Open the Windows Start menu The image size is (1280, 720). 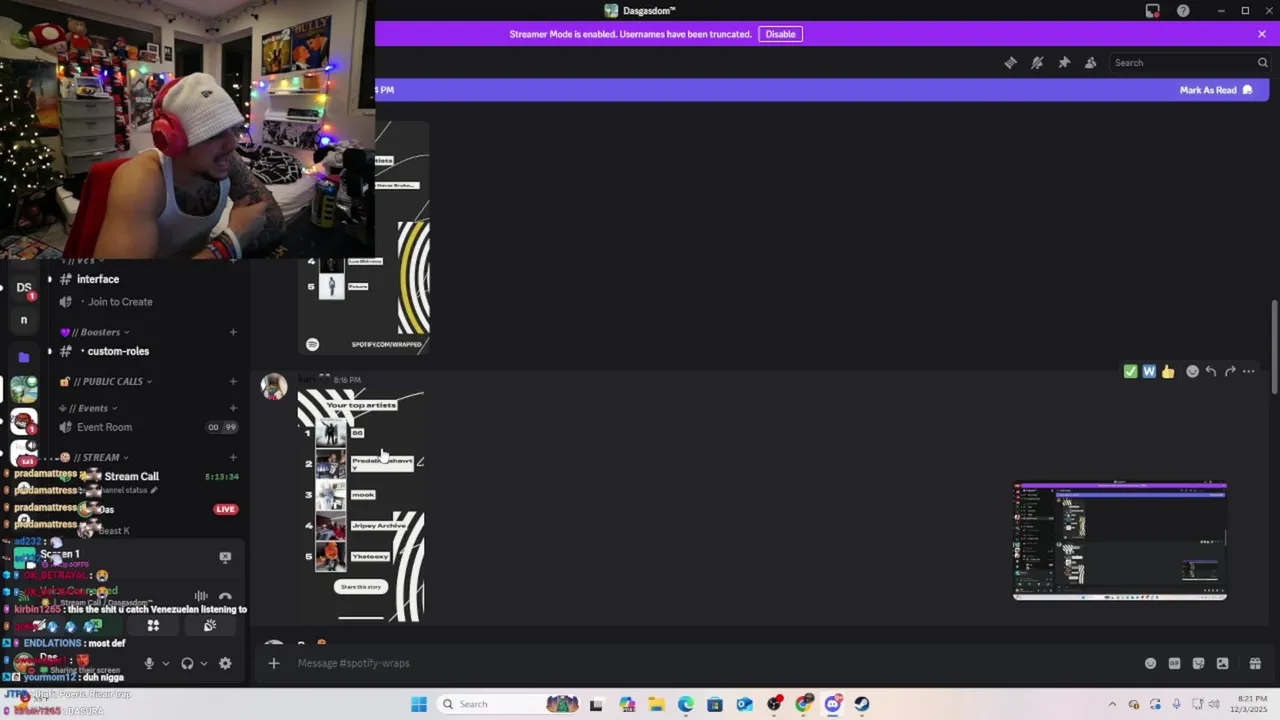tap(419, 704)
